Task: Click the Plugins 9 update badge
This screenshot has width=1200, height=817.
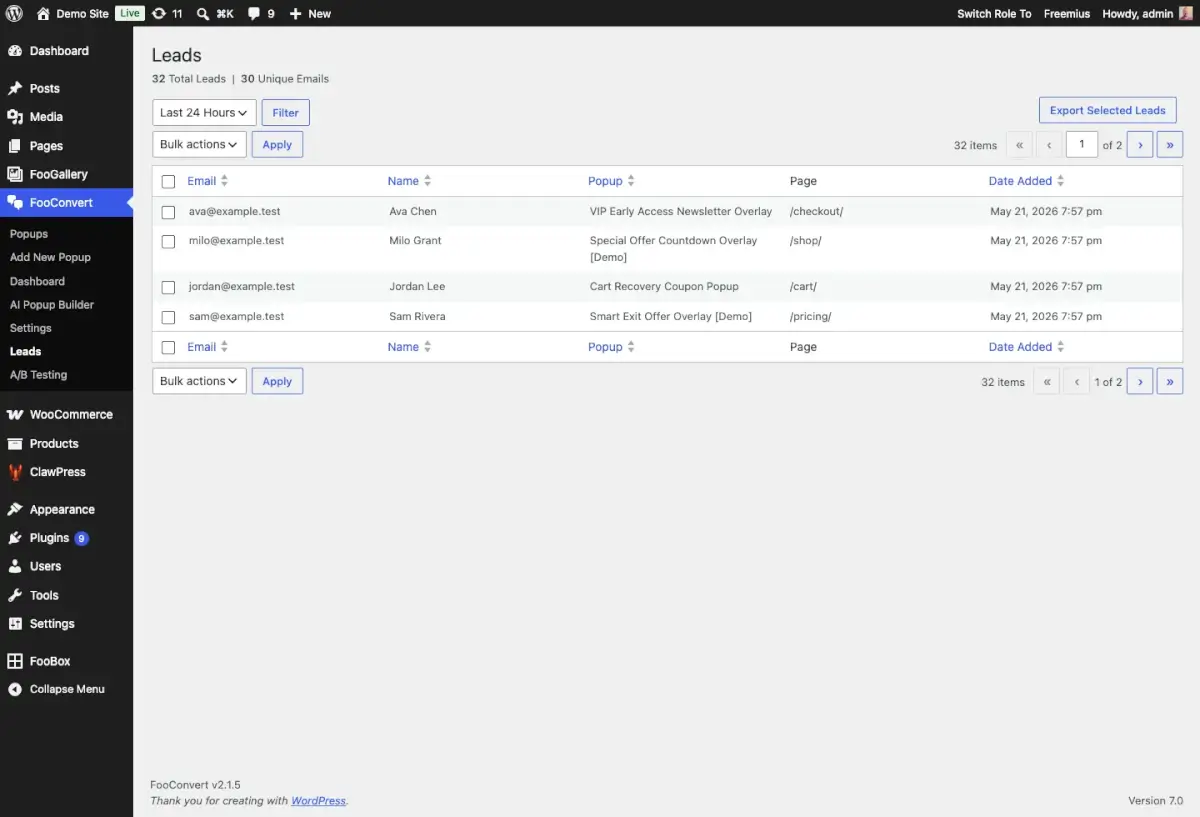Action: click(81, 538)
